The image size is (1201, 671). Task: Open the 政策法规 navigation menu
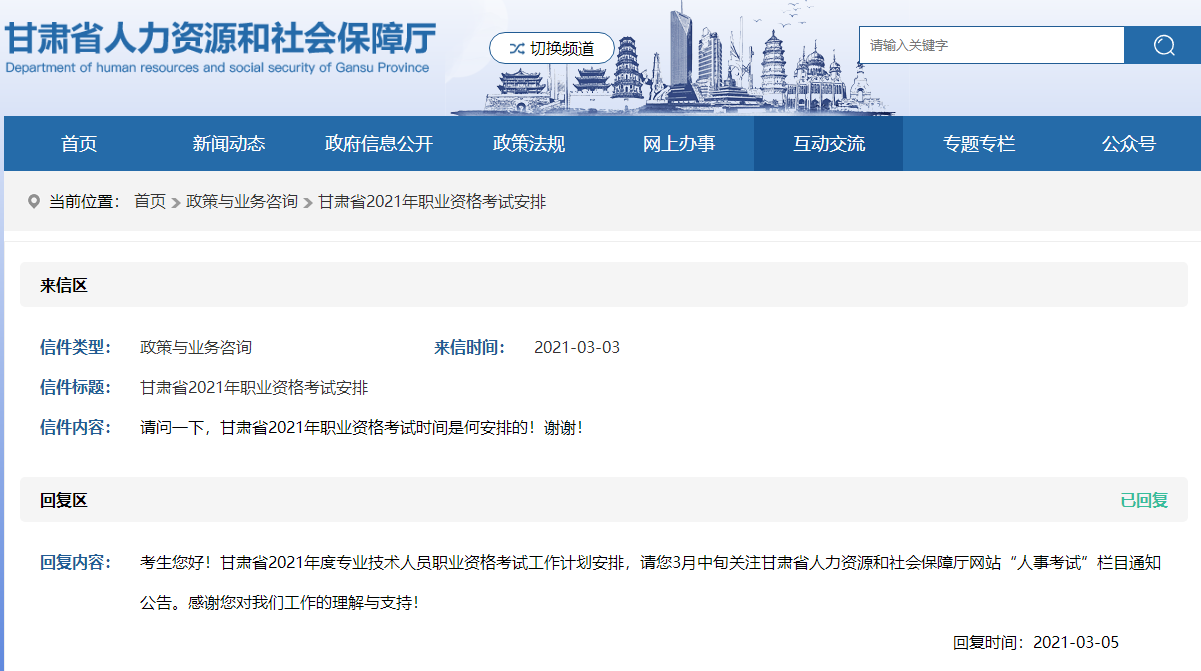tap(528, 143)
